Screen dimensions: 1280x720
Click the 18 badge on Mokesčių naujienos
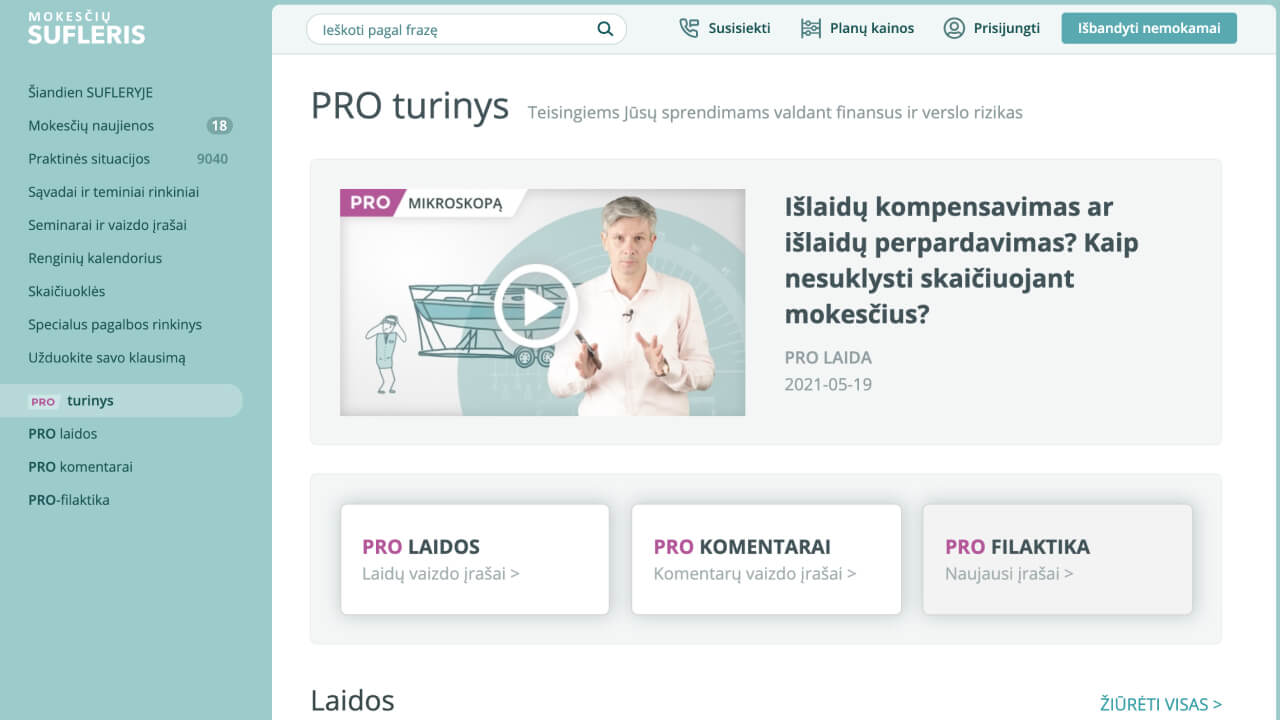(x=219, y=126)
